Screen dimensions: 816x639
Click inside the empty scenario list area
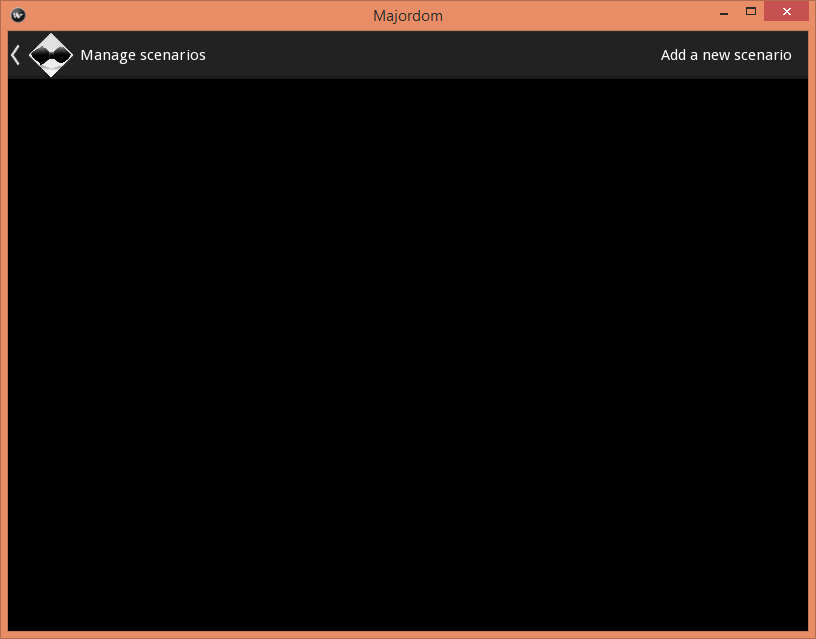point(408,350)
